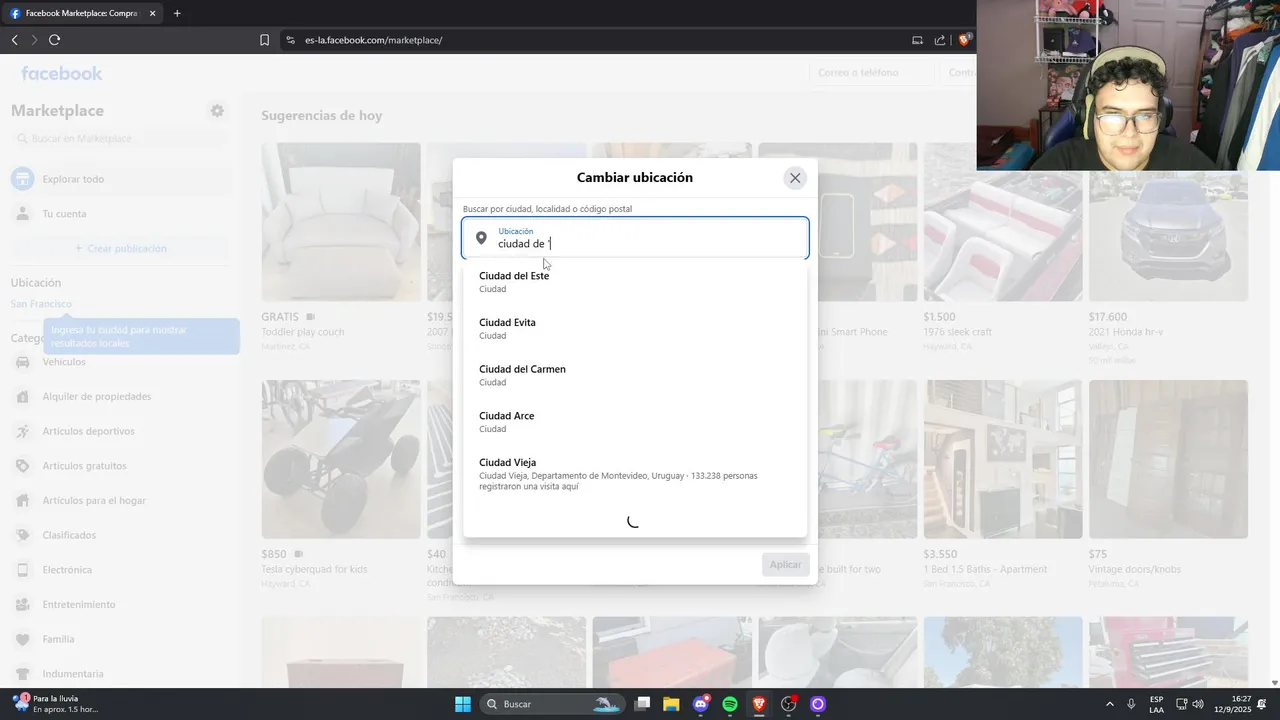Click Crear publicación button
This screenshot has width=1280, height=720.
(120, 248)
